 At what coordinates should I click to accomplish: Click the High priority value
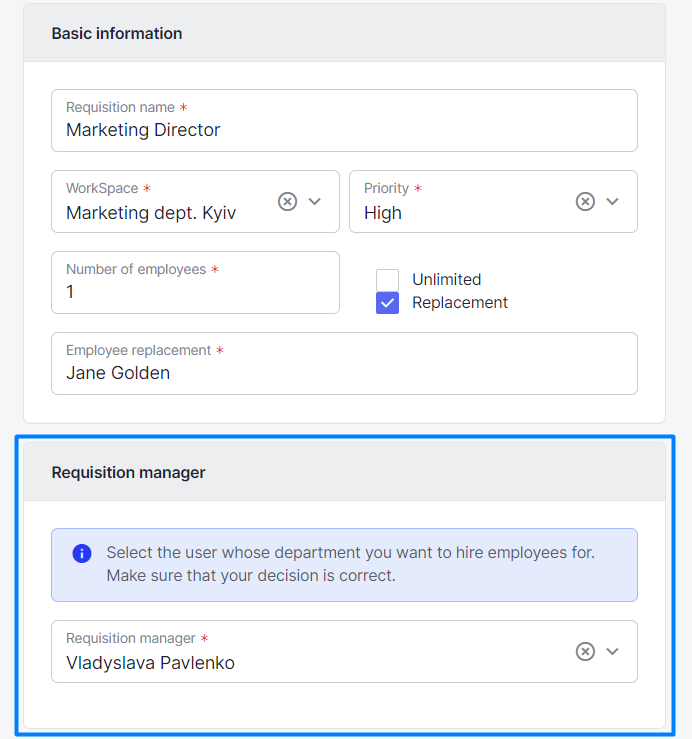(383, 213)
